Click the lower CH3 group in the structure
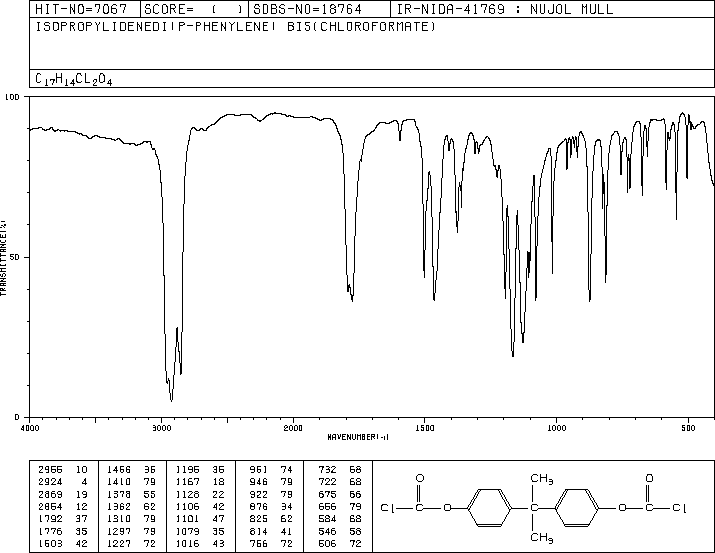The height and width of the screenshot is (553, 715). (x=542, y=538)
